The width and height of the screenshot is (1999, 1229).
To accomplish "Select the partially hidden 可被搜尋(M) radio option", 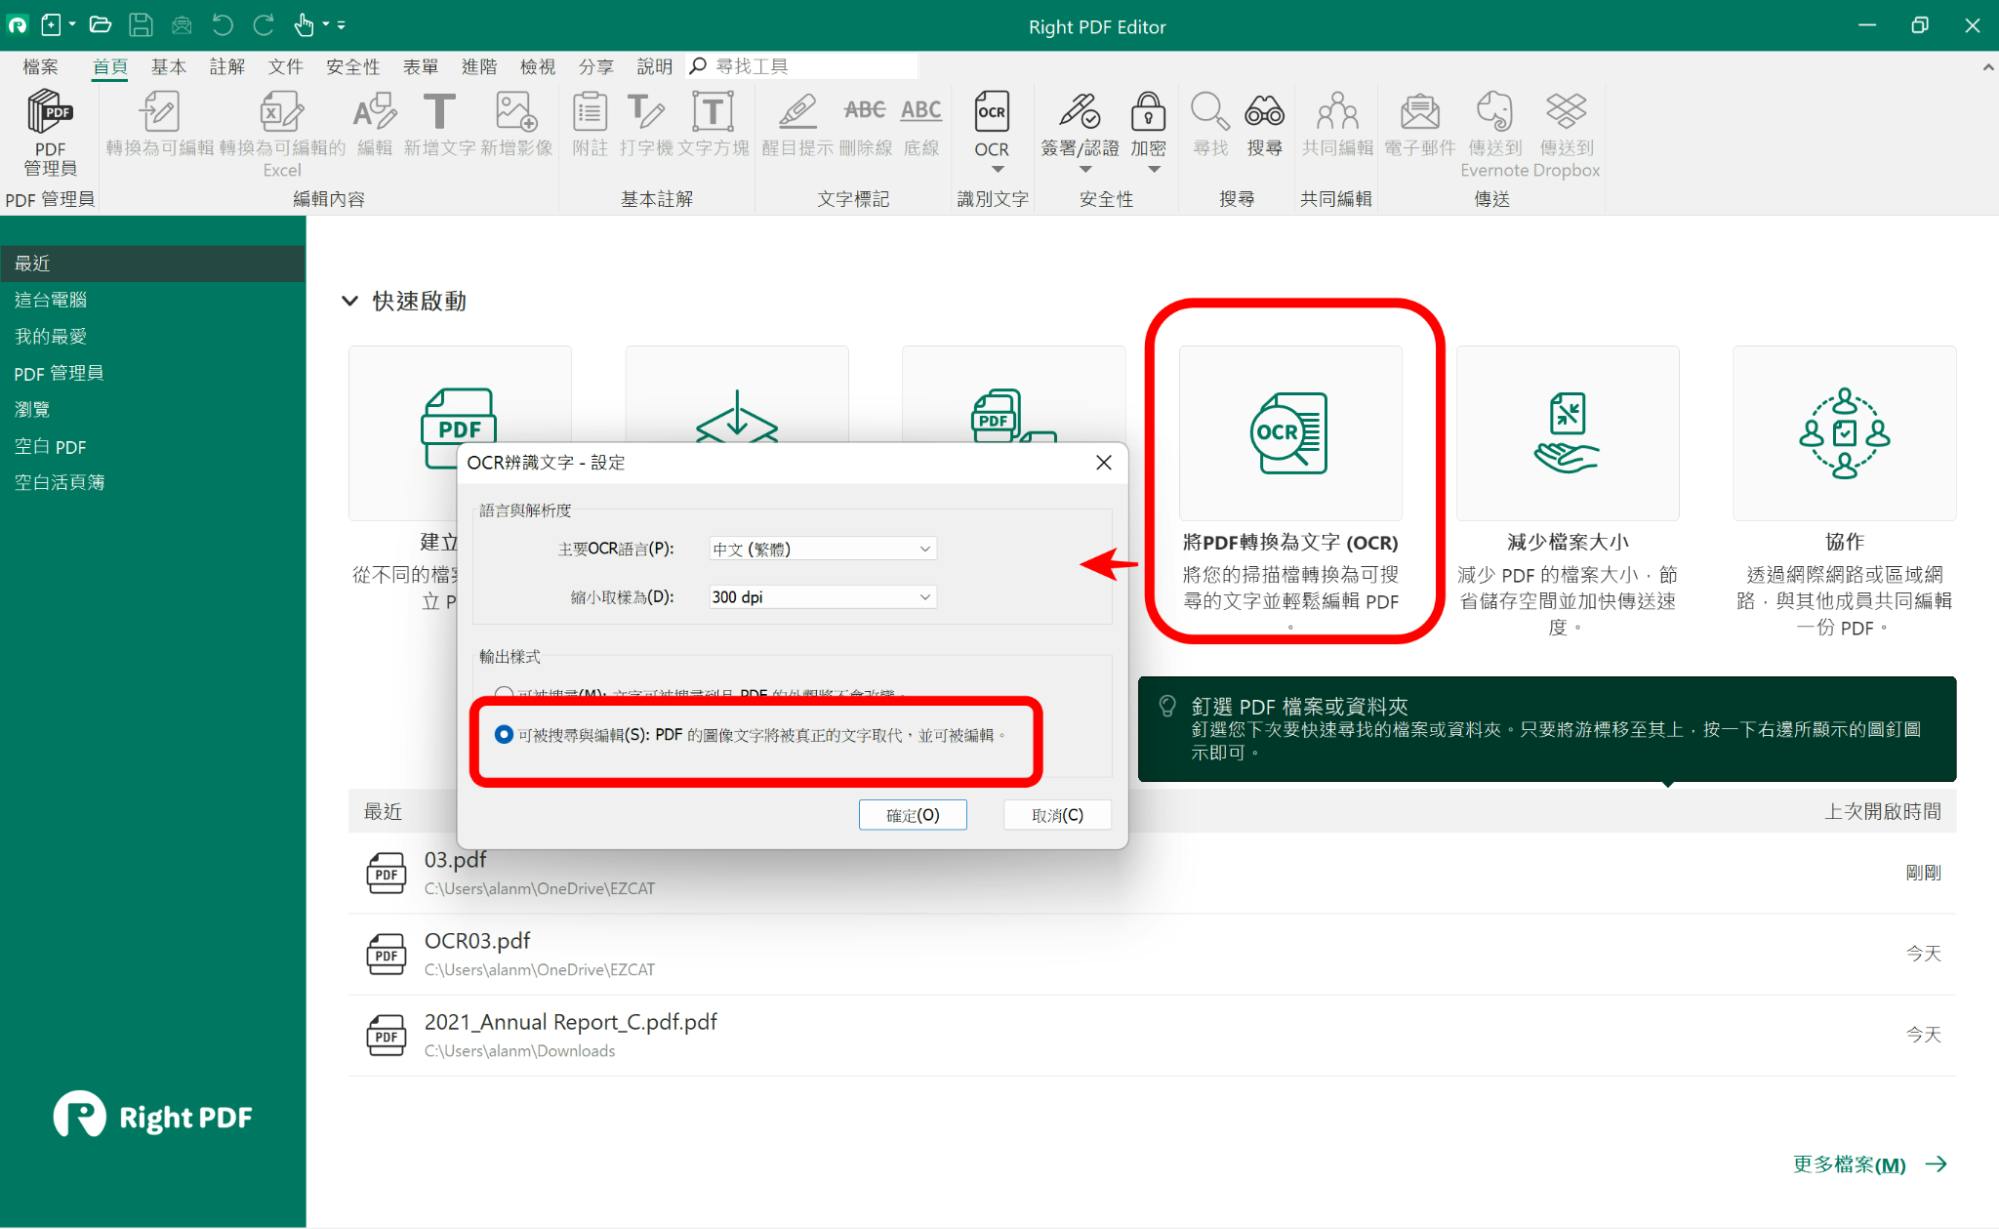I will (504, 693).
